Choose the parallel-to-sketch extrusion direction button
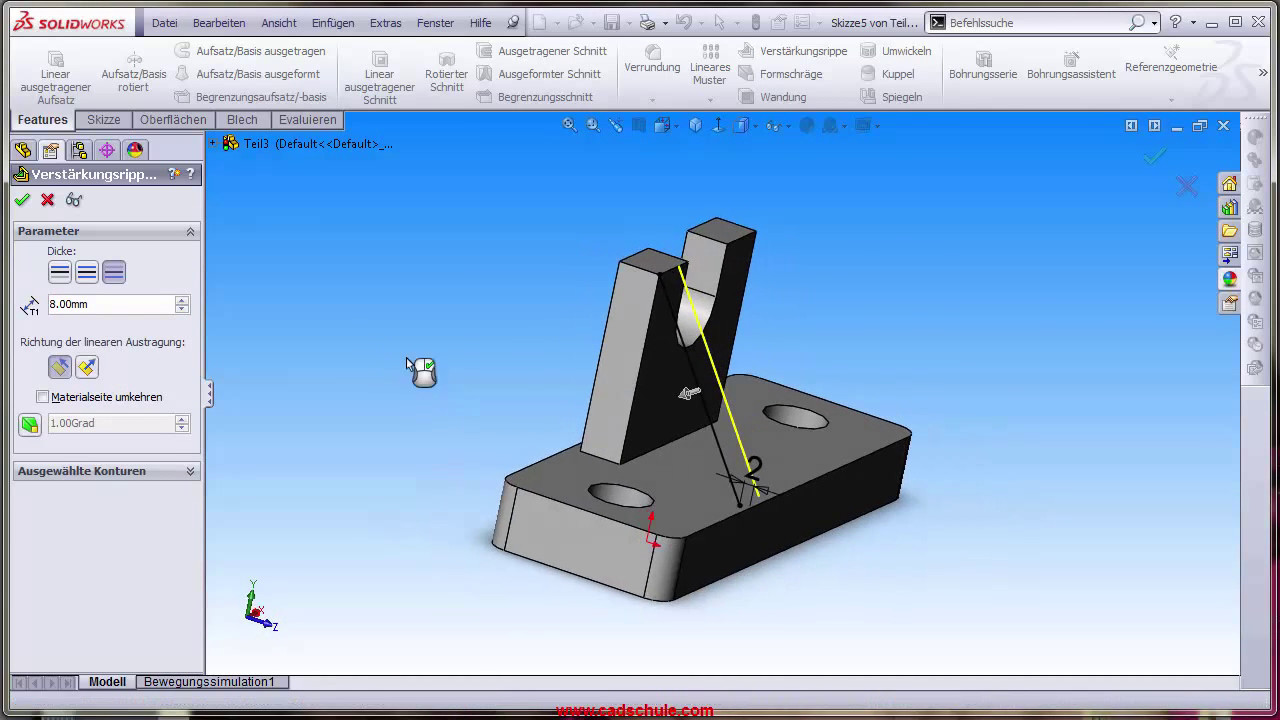The height and width of the screenshot is (720, 1280). (x=60, y=367)
